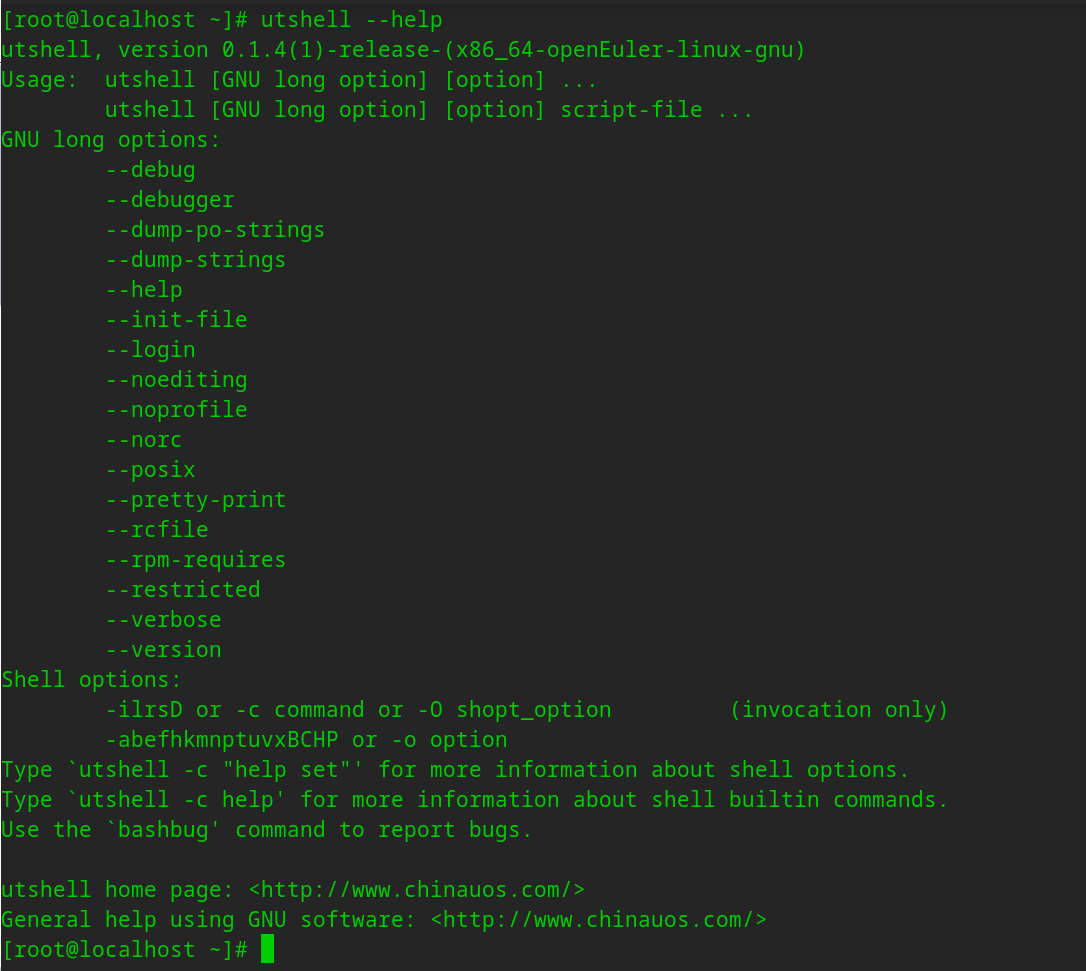Click the green cursor block at the prompt
The height and width of the screenshot is (971, 1086).
coord(267,949)
